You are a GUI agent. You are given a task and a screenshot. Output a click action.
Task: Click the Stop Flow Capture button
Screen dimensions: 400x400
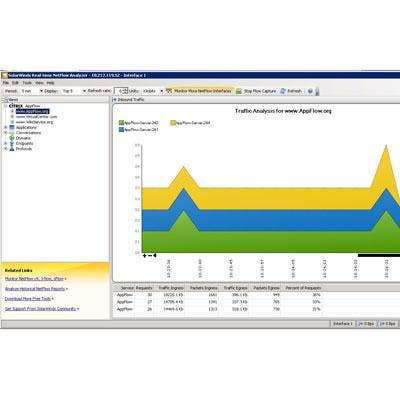pos(256,91)
